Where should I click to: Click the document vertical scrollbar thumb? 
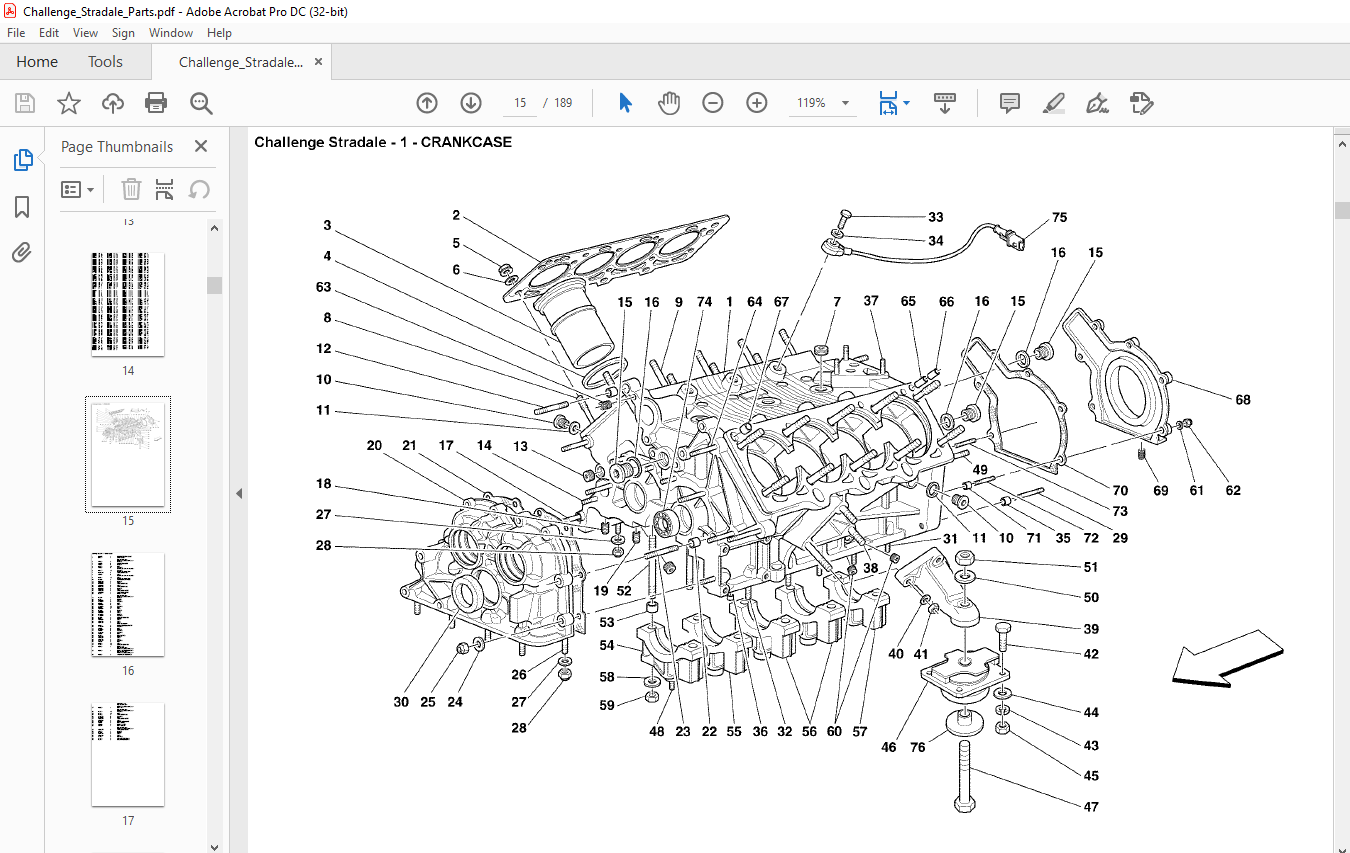tap(1342, 209)
